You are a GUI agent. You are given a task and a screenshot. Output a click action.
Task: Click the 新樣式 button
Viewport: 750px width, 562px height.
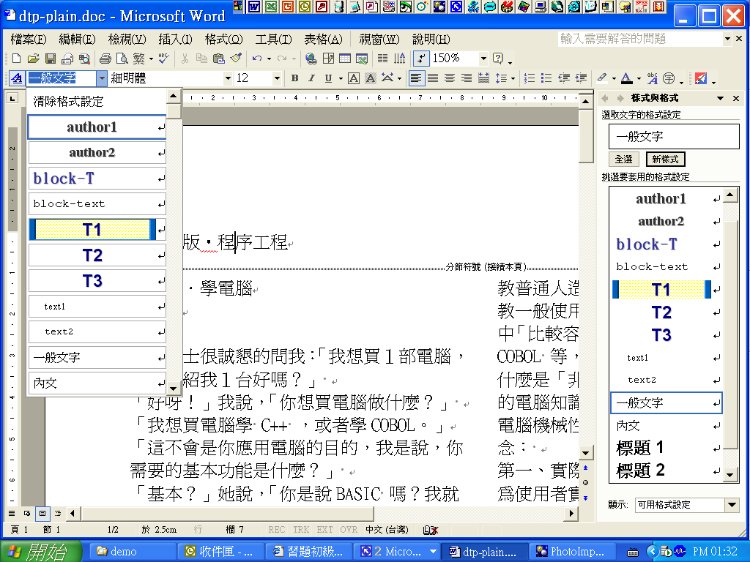coord(665,159)
